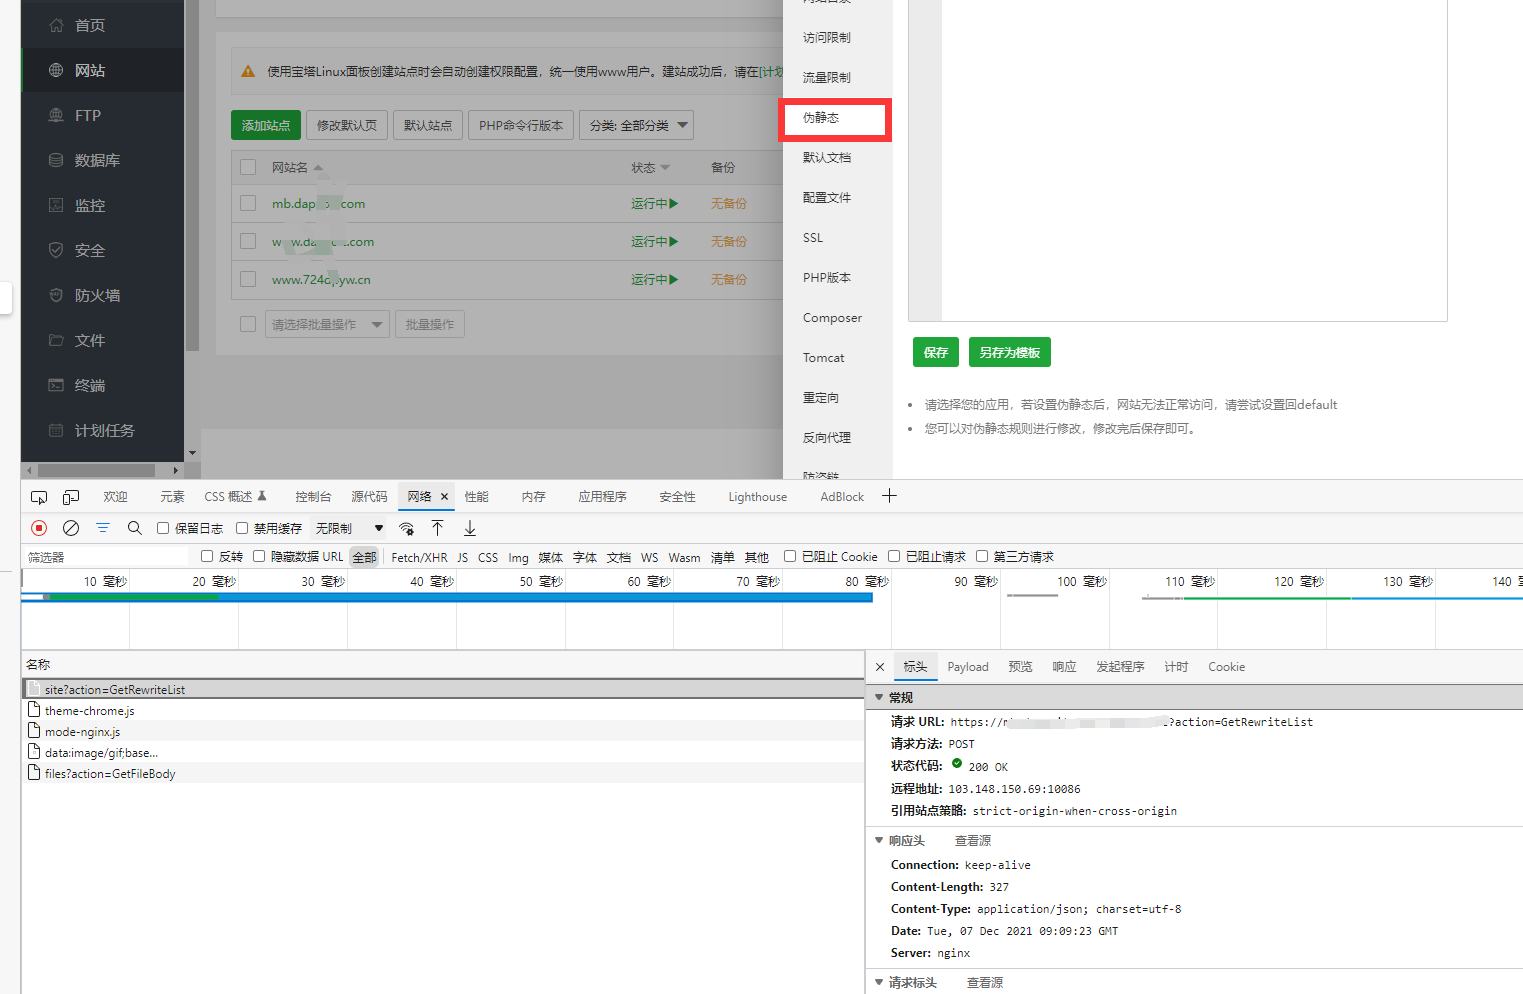
Task: Toggle the network filter bar icon
Action: point(103,528)
